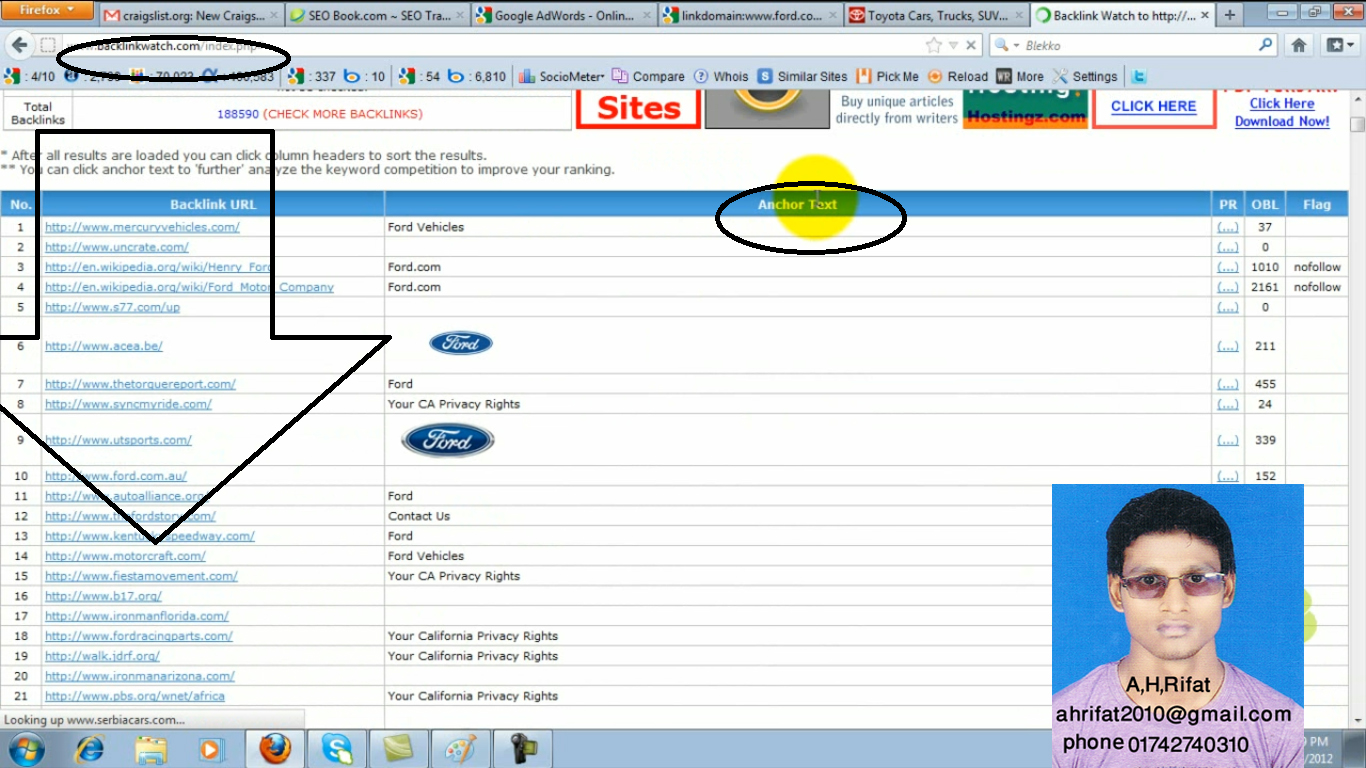Launch Internet Explorer from the taskbar
1366x768 pixels.
click(90, 749)
